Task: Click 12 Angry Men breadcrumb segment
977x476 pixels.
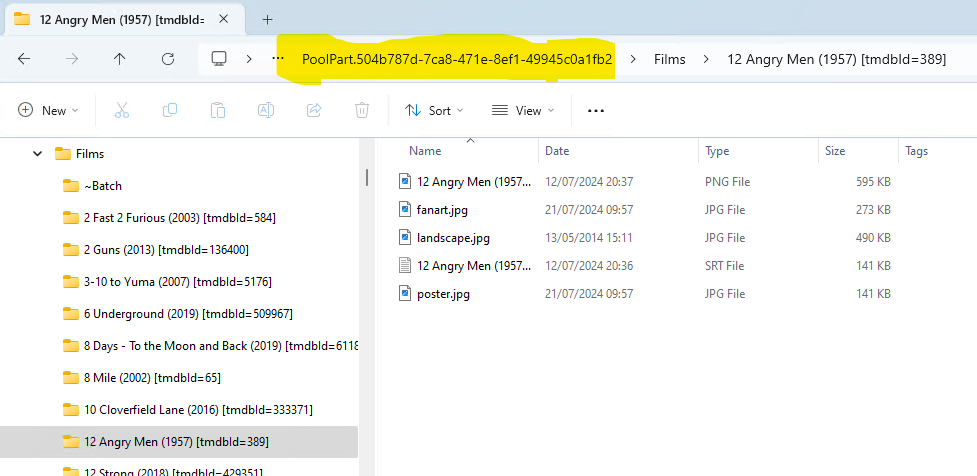Action: tap(837, 59)
